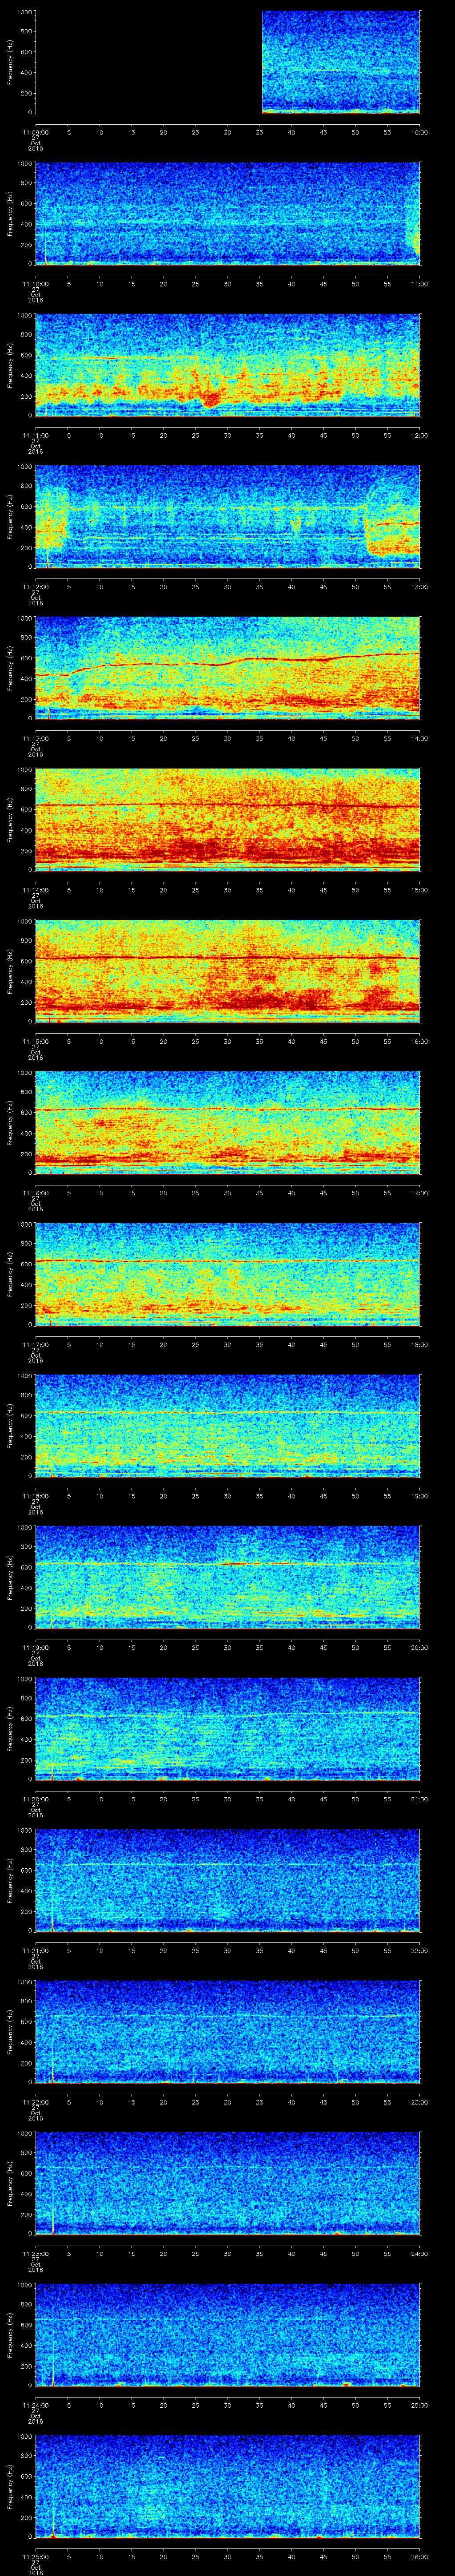This screenshot has height=2576, width=455.
Task: Select the "11:15:00" start time label
Action: pos(36,1041)
